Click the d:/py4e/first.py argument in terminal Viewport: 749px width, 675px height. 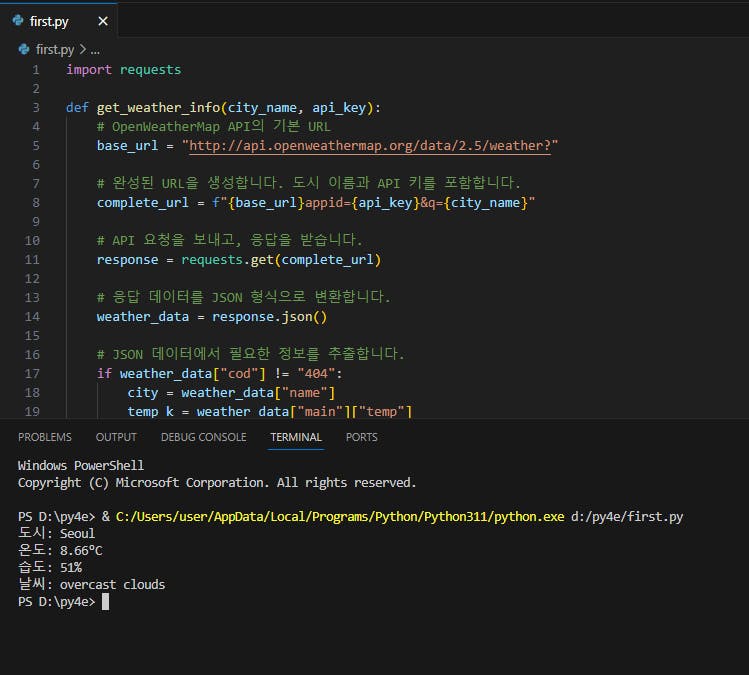pyautogui.click(x=627, y=516)
